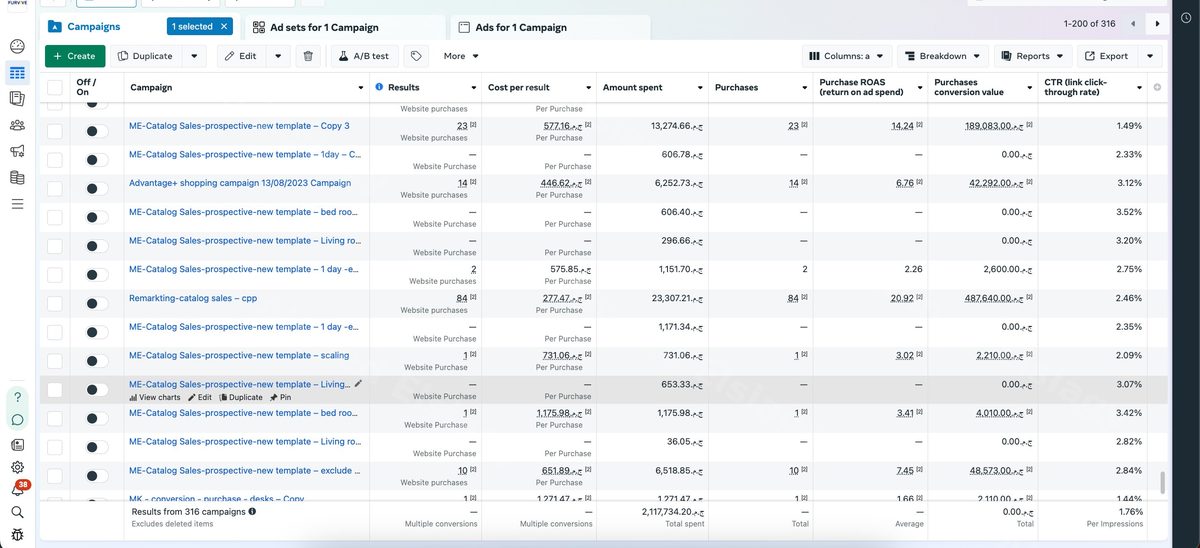The height and width of the screenshot is (548, 1200).
Task: Open the Reports dropdown
Action: [1033, 56]
